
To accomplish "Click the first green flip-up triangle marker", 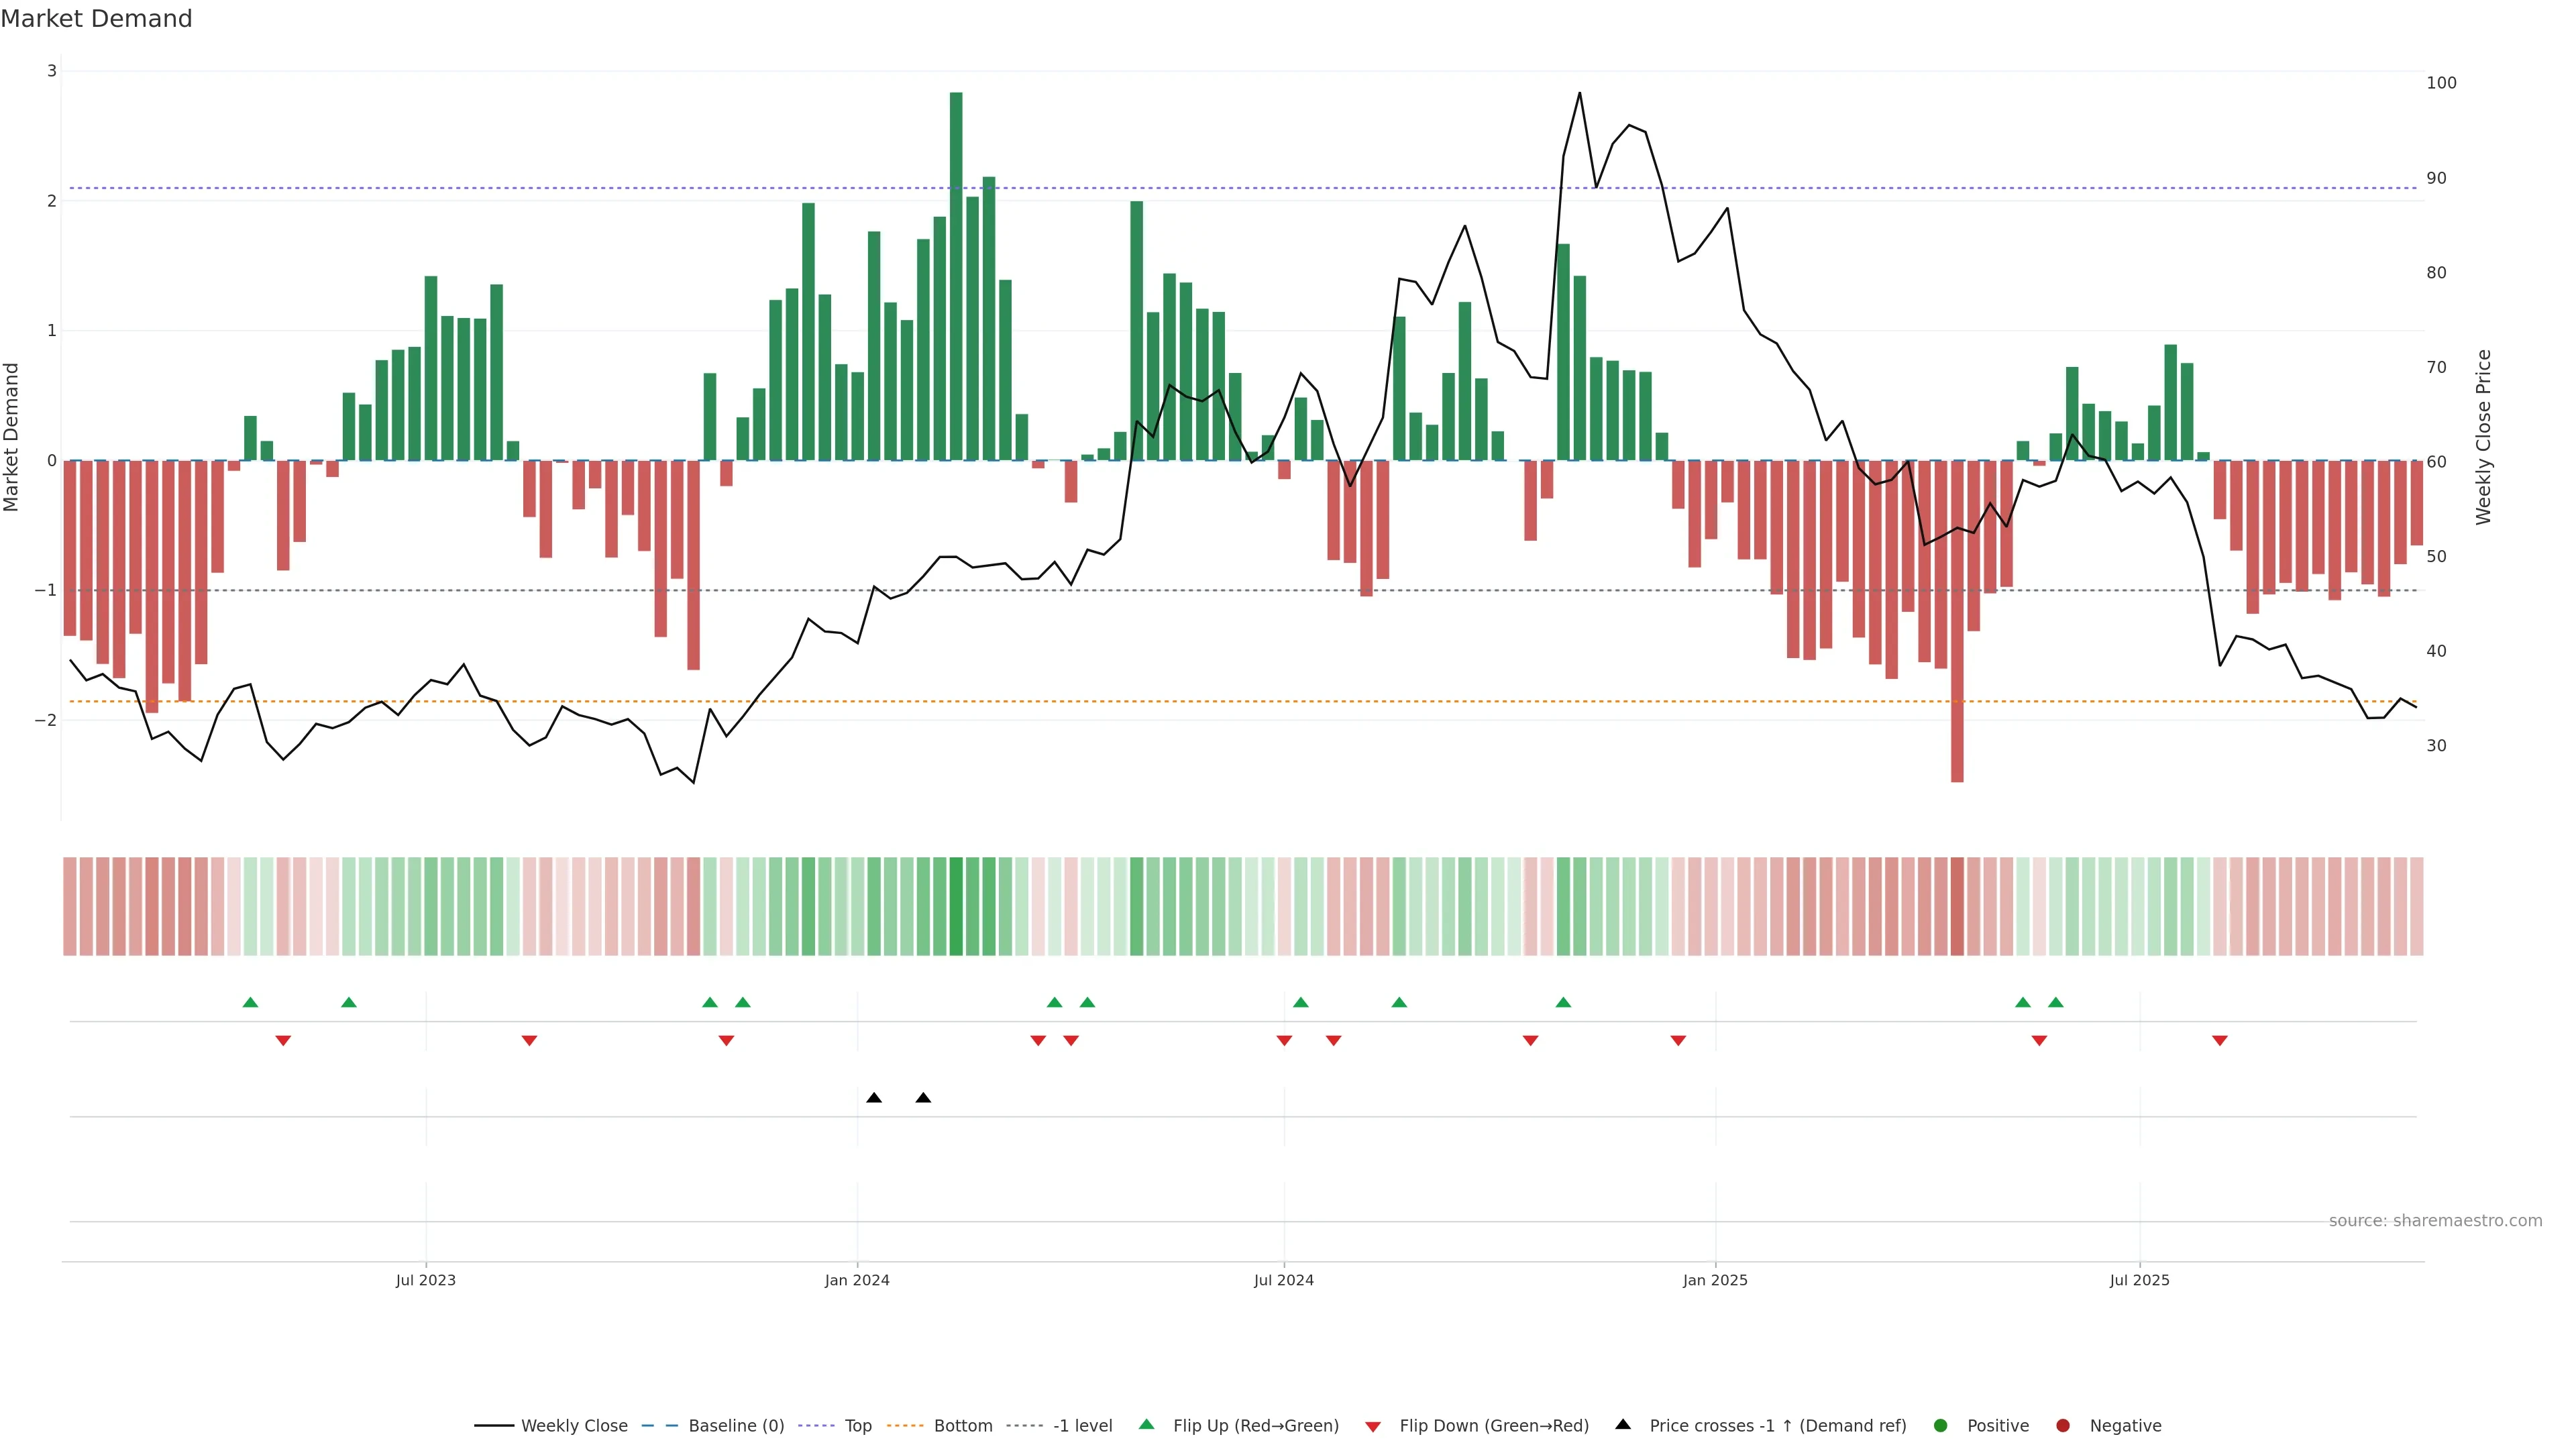I will click(250, 1002).
